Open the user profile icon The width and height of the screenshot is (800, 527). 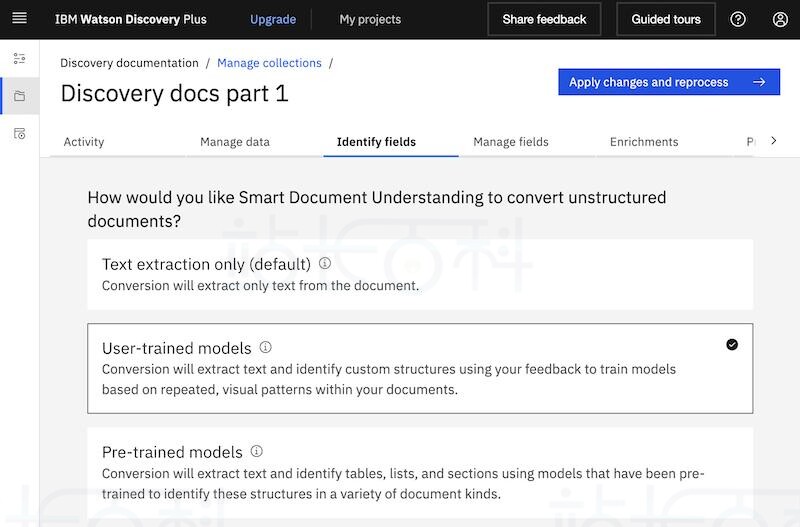click(780, 19)
